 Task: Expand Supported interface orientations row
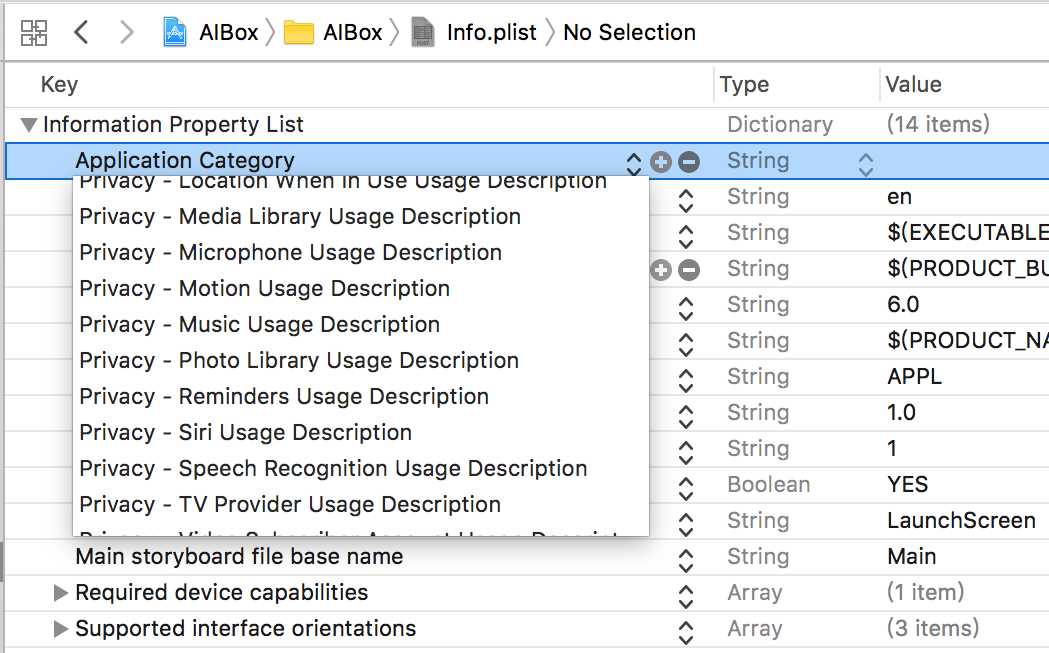61,629
